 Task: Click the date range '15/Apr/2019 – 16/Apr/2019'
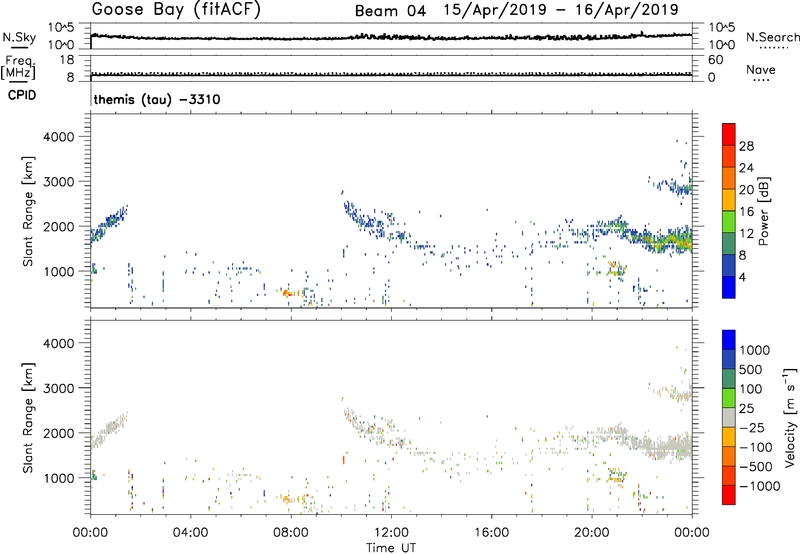coord(561,10)
